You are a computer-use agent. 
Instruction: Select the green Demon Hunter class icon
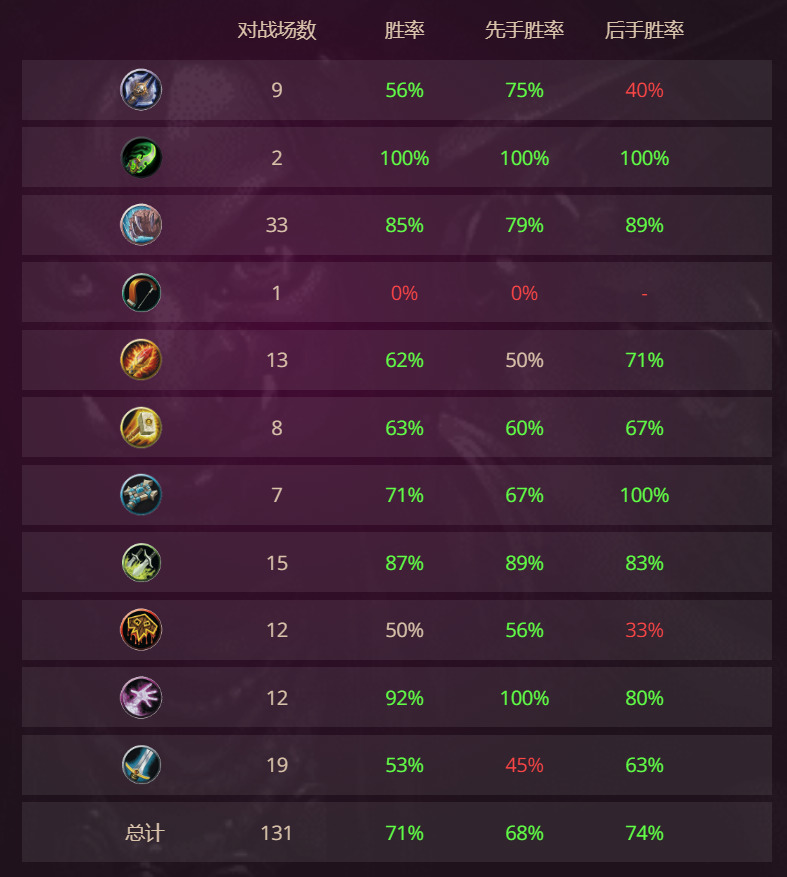[141, 158]
